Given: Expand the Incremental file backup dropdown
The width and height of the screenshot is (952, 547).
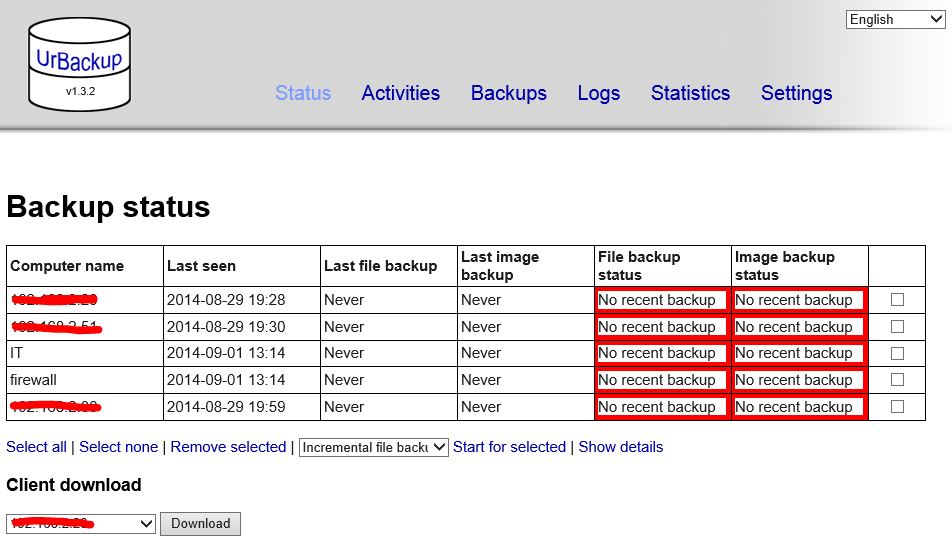Looking at the screenshot, I should tap(373, 447).
